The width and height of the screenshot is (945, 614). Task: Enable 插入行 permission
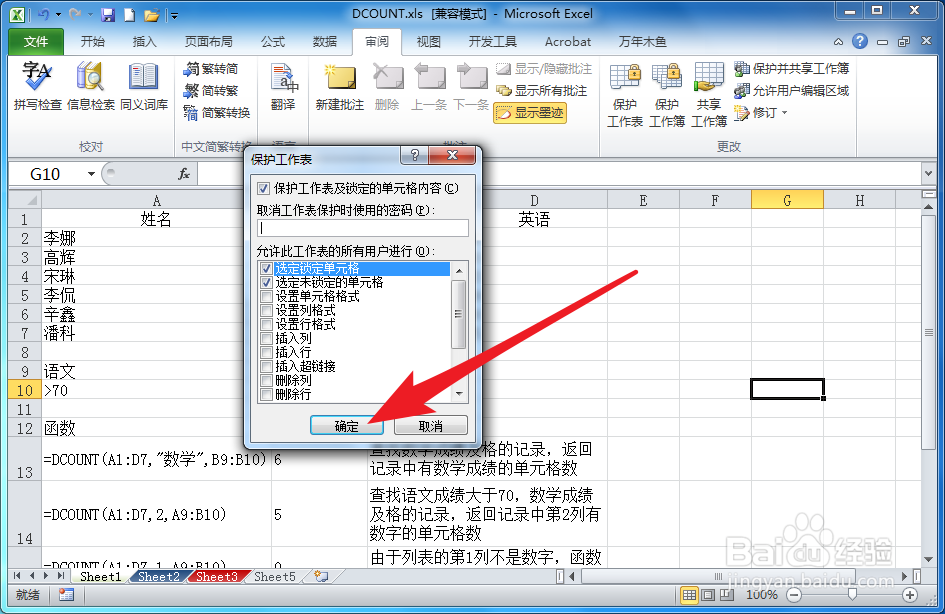(x=266, y=352)
